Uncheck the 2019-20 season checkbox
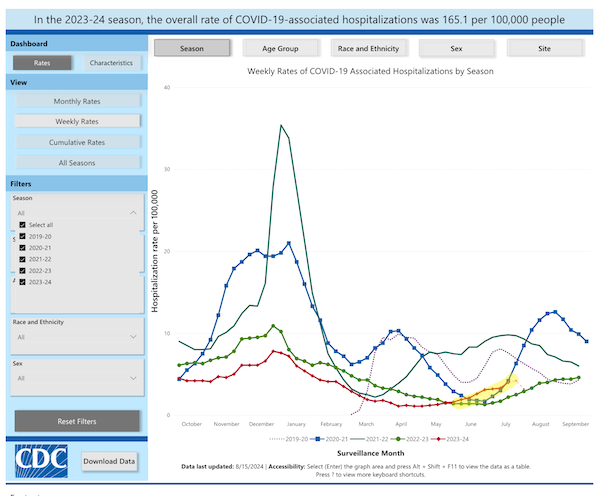Viewport: 600px width, 496px height. [x=21, y=237]
